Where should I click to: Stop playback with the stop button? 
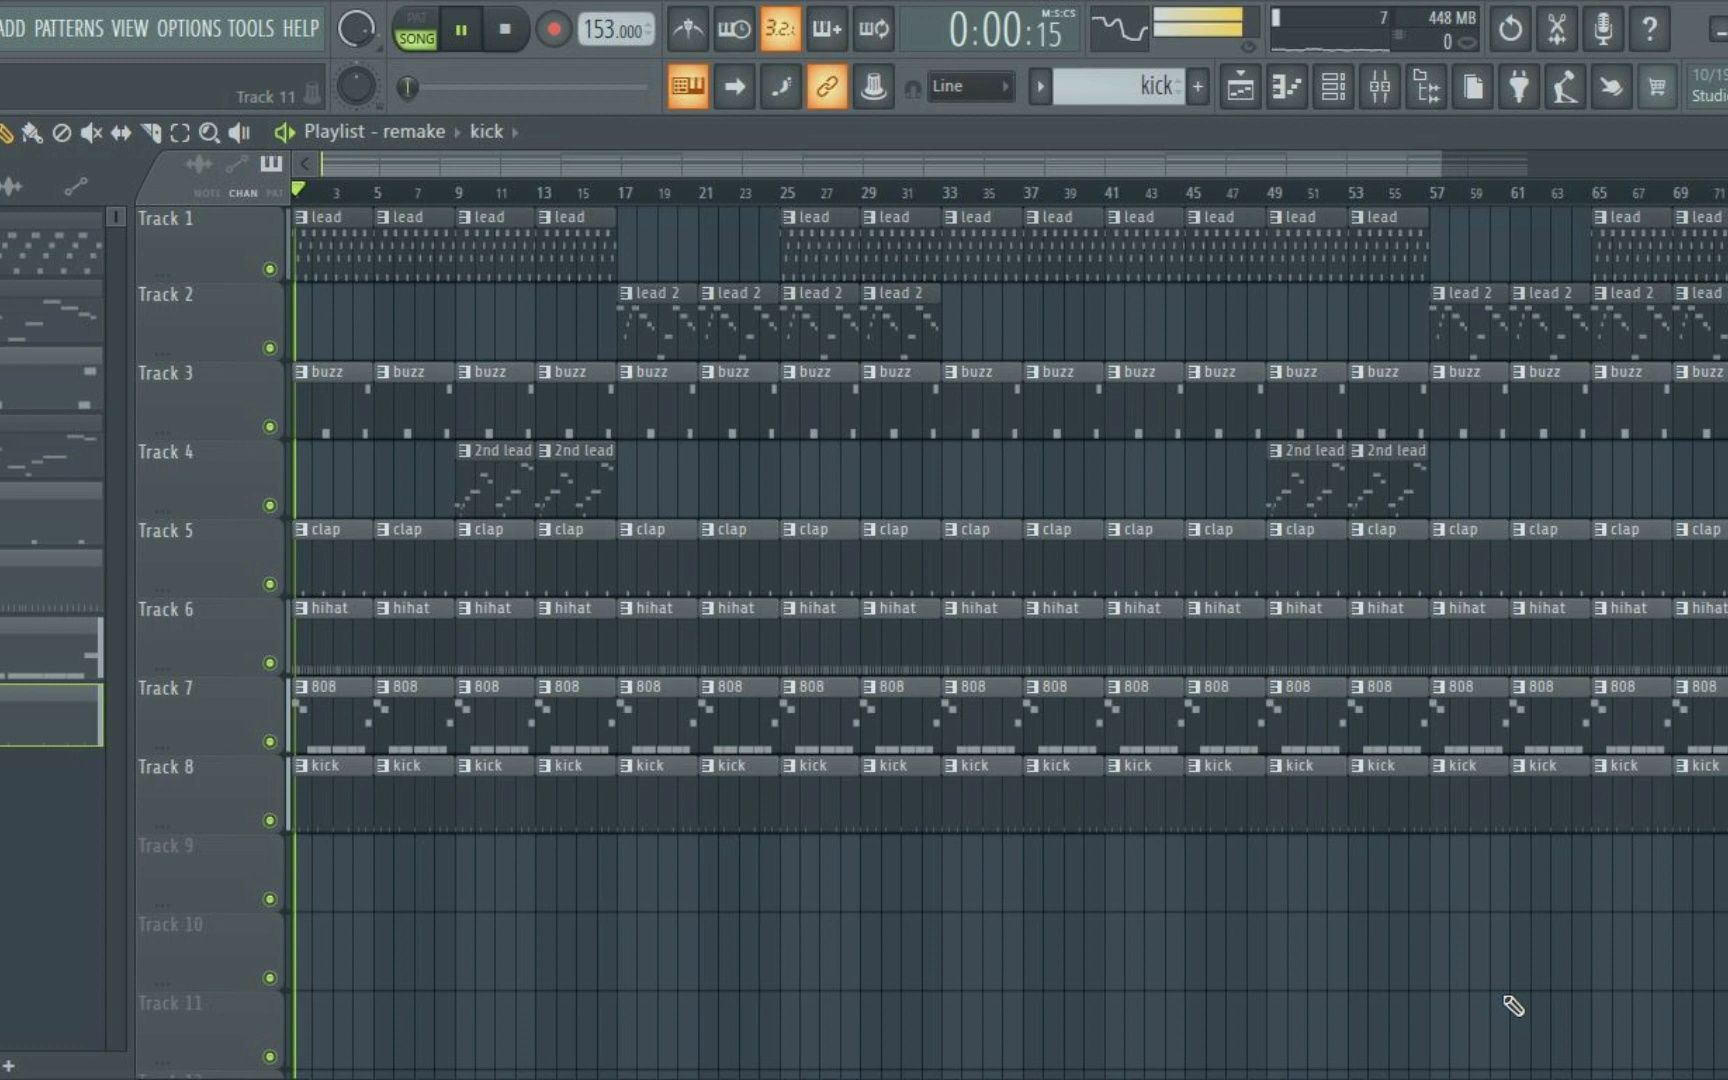(x=505, y=30)
